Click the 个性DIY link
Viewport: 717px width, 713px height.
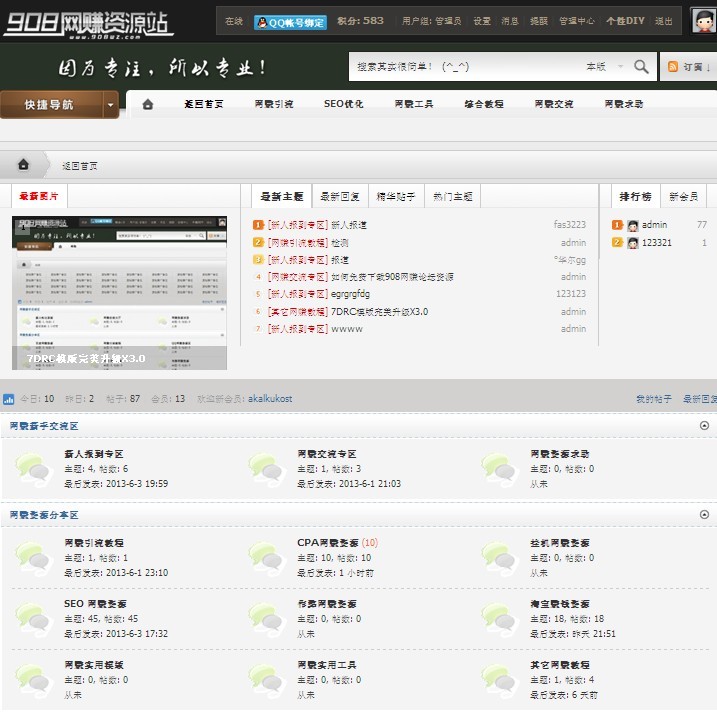[x=625, y=21]
